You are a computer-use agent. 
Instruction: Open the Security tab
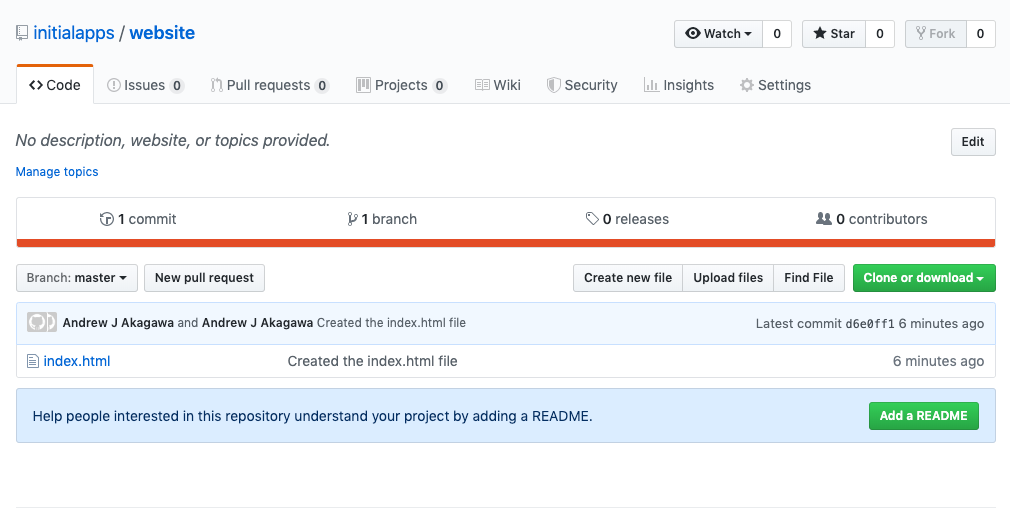(582, 85)
